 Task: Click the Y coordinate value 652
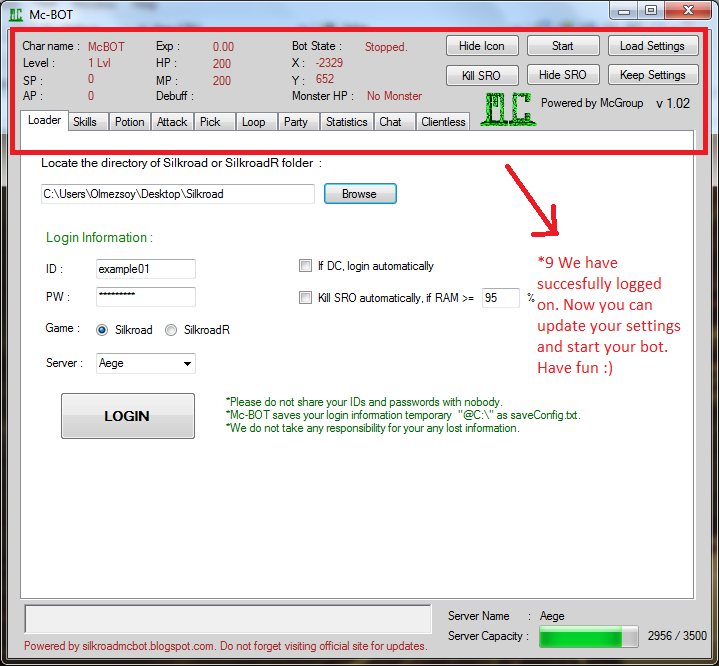[325, 79]
